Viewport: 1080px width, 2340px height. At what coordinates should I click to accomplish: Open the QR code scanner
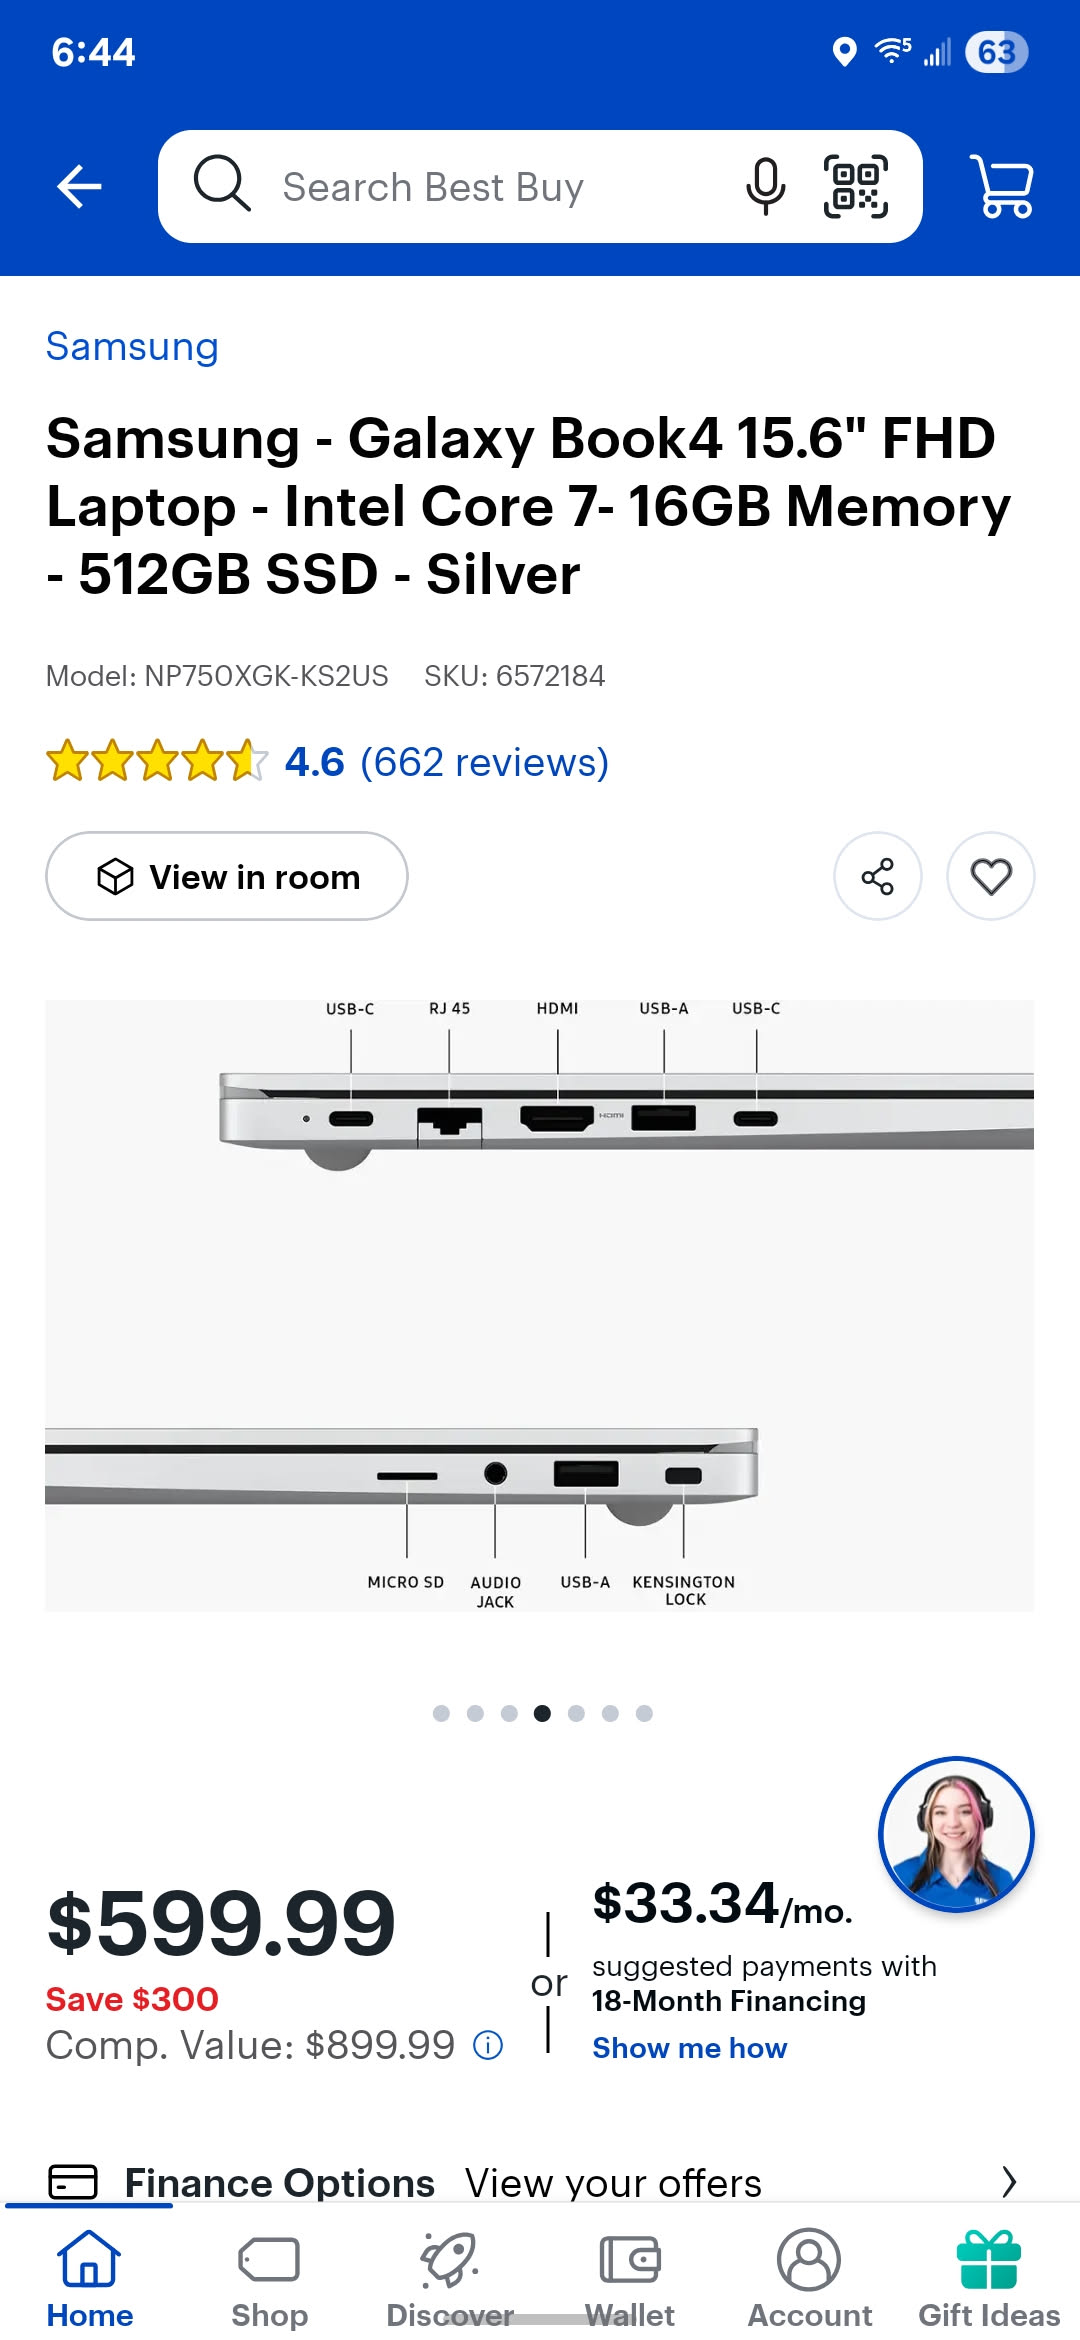click(x=855, y=186)
